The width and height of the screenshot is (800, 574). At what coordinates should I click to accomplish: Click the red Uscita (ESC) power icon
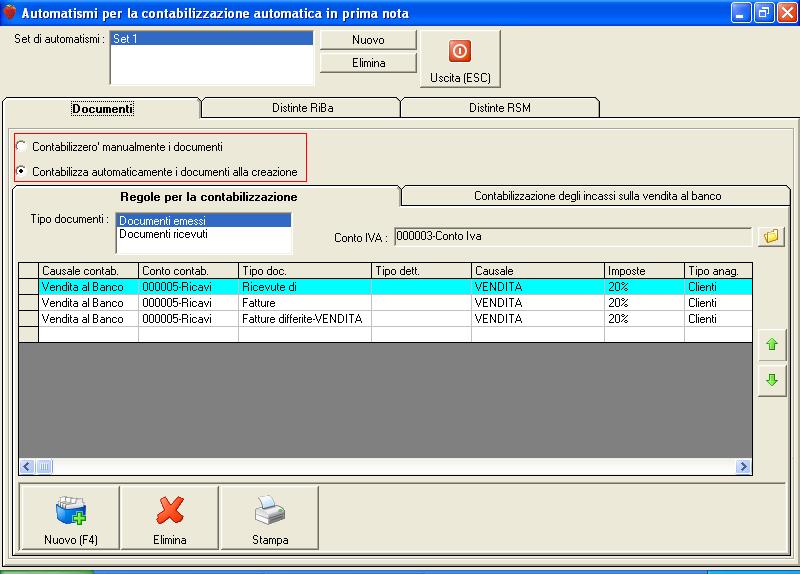(x=460, y=51)
